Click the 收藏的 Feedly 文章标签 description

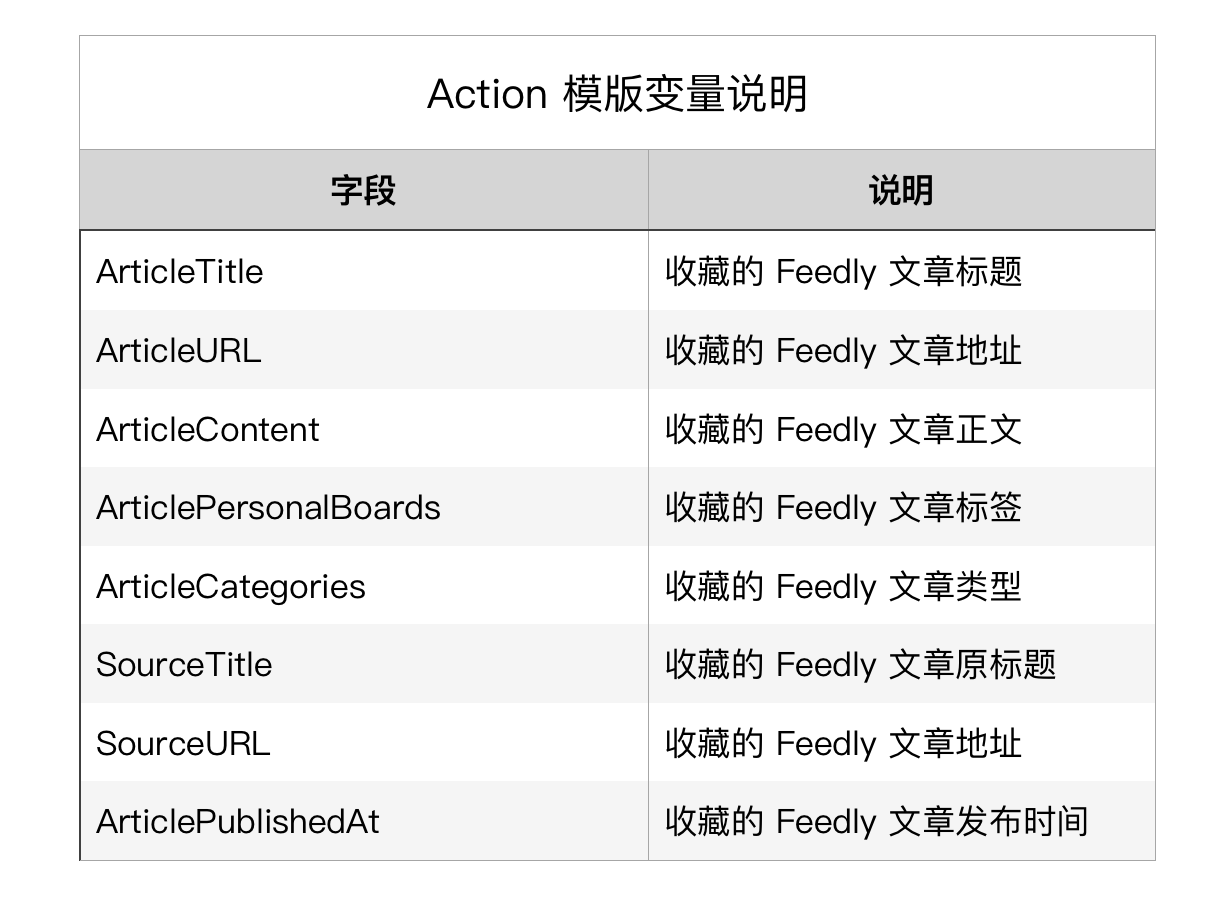click(843, 508)
